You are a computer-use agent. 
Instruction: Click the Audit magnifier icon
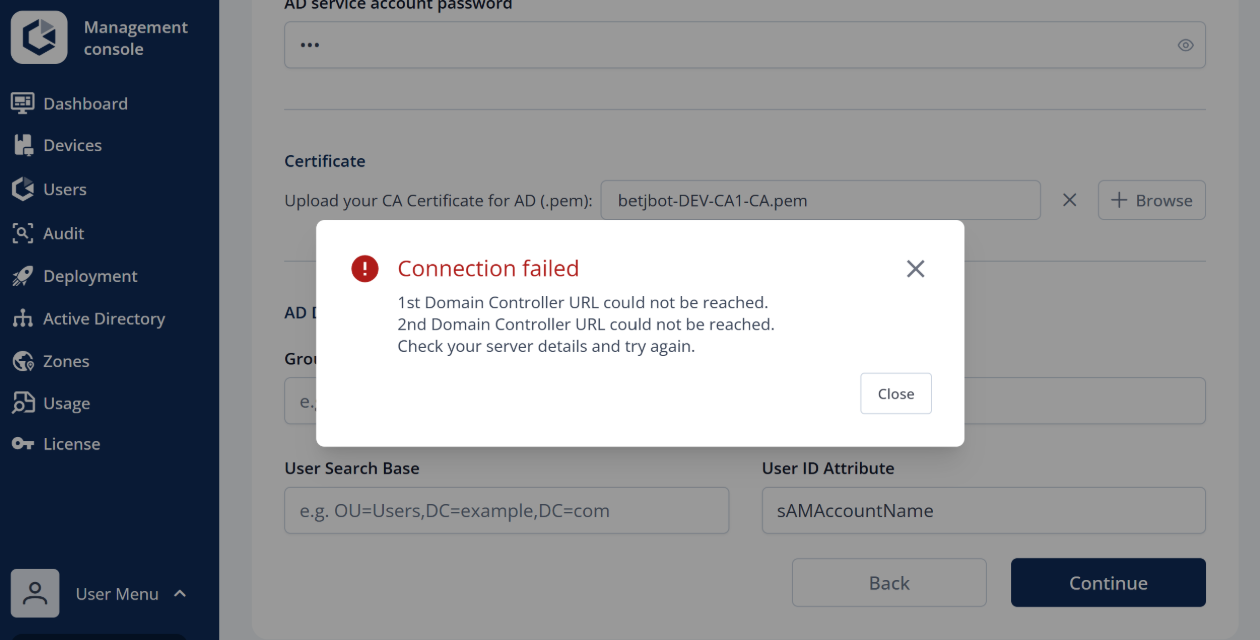pyautogui.click(x=22, y=233)
